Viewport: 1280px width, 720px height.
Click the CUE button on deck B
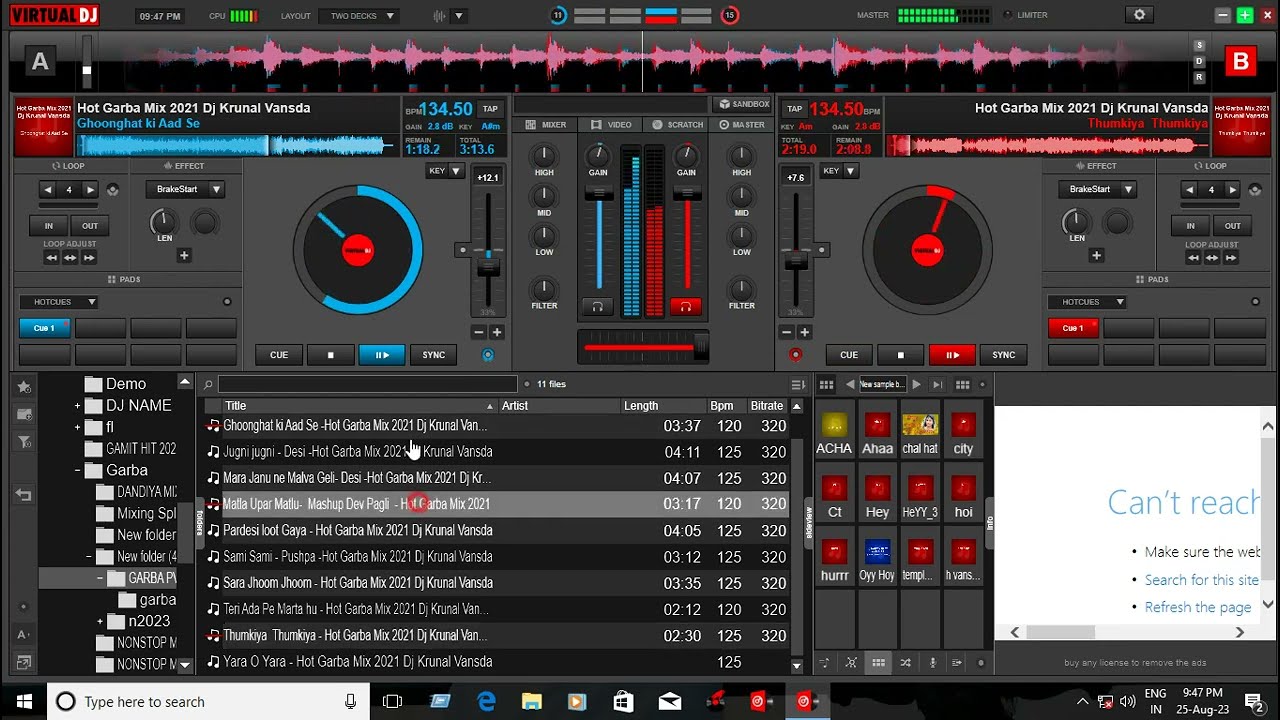click(x=849, y=354)
